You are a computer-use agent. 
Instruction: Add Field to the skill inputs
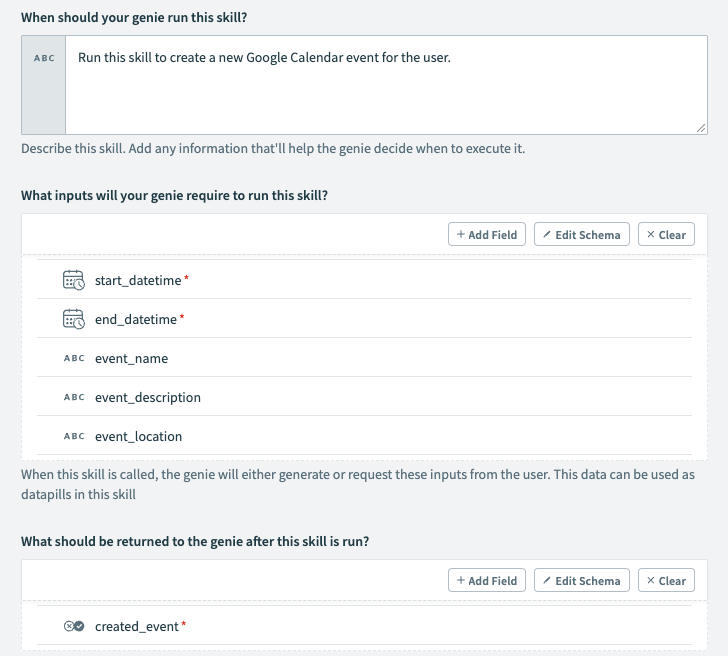pos(487,235)
